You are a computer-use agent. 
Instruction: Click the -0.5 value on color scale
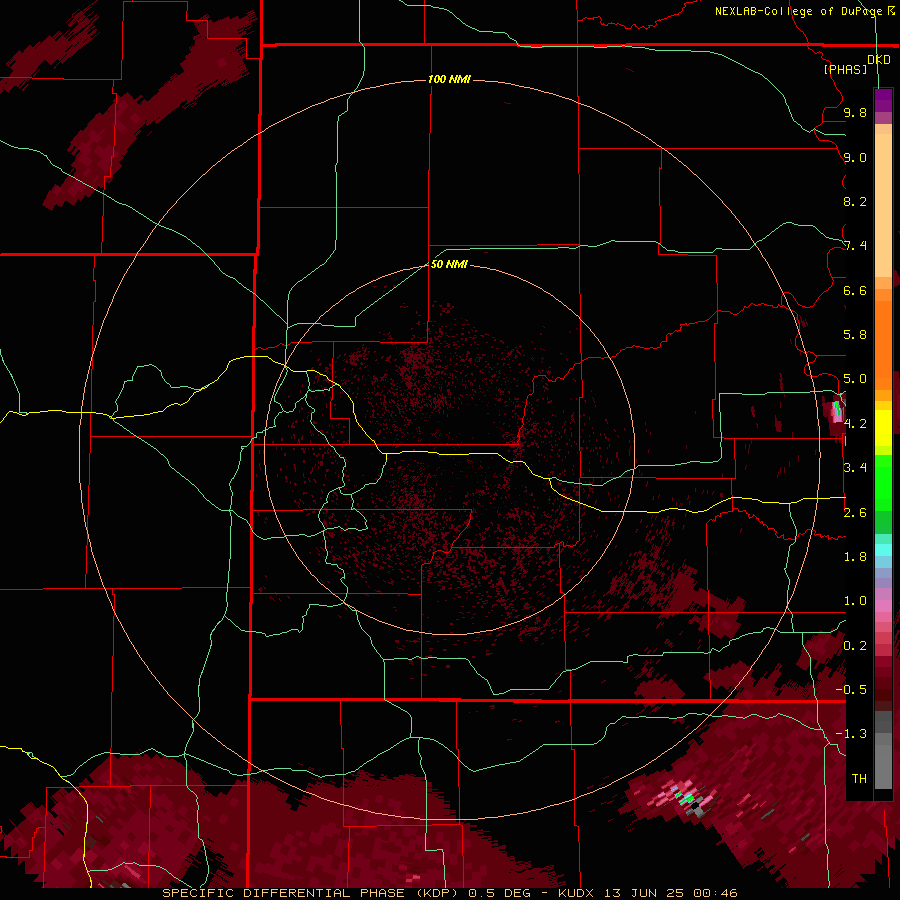coord(851,689)
